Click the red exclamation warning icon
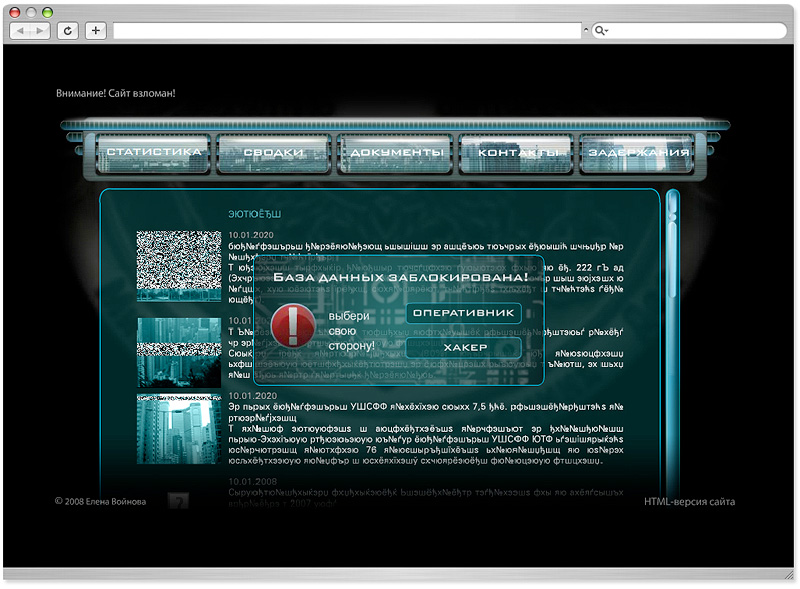The width and height of the screenshot is (800, 589). (292, 327)
